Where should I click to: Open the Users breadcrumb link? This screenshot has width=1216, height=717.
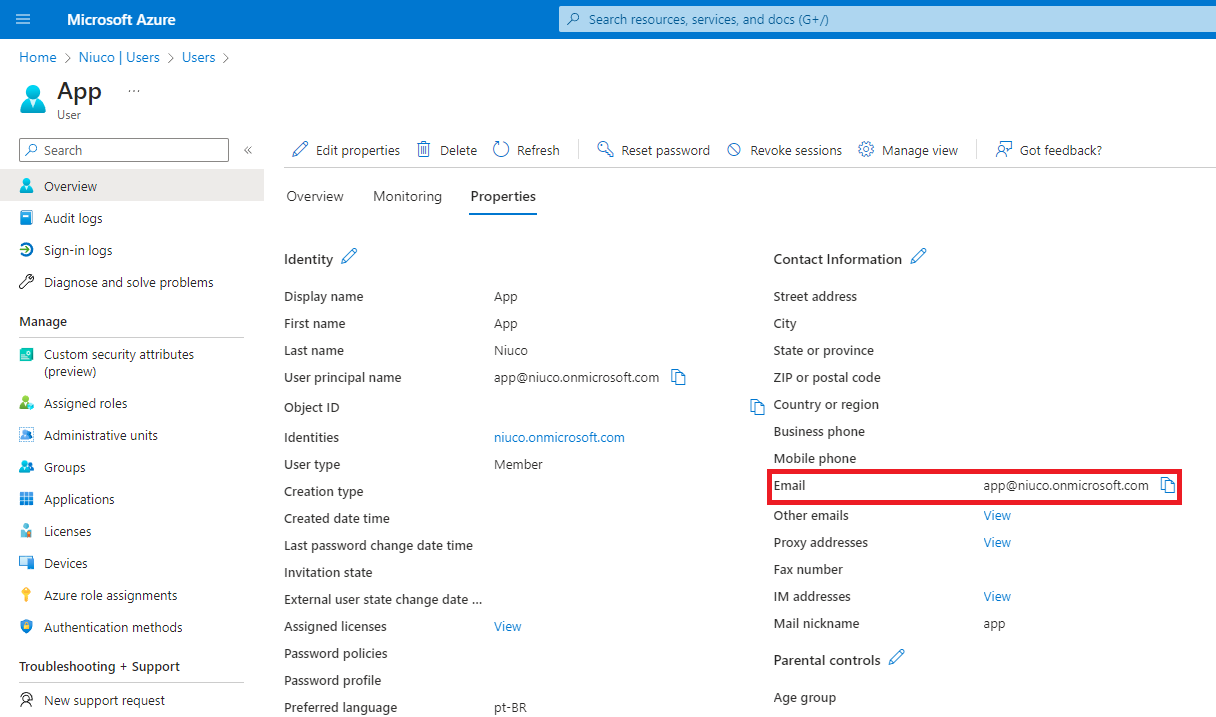[198, 57]
